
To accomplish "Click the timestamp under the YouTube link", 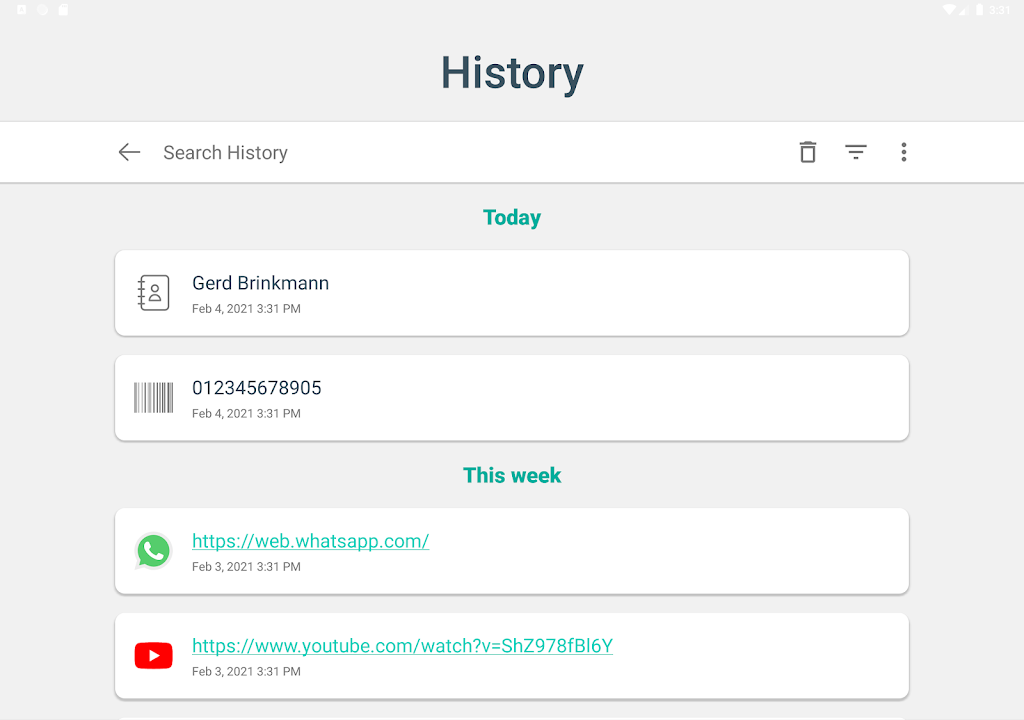I will [x=246, y=672].
